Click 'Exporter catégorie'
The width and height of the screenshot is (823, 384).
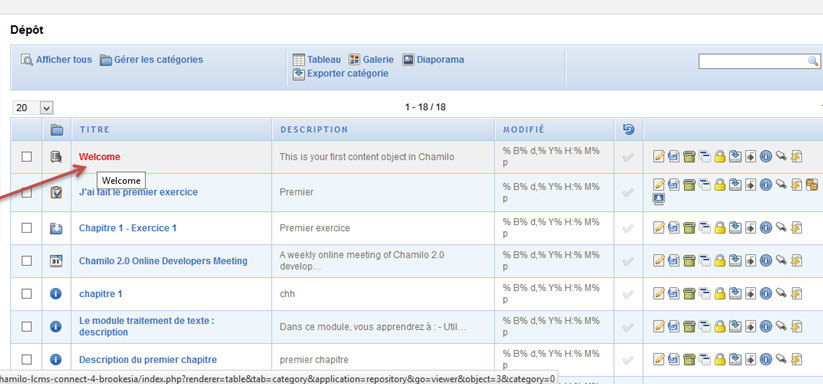[x=341, y=74]
